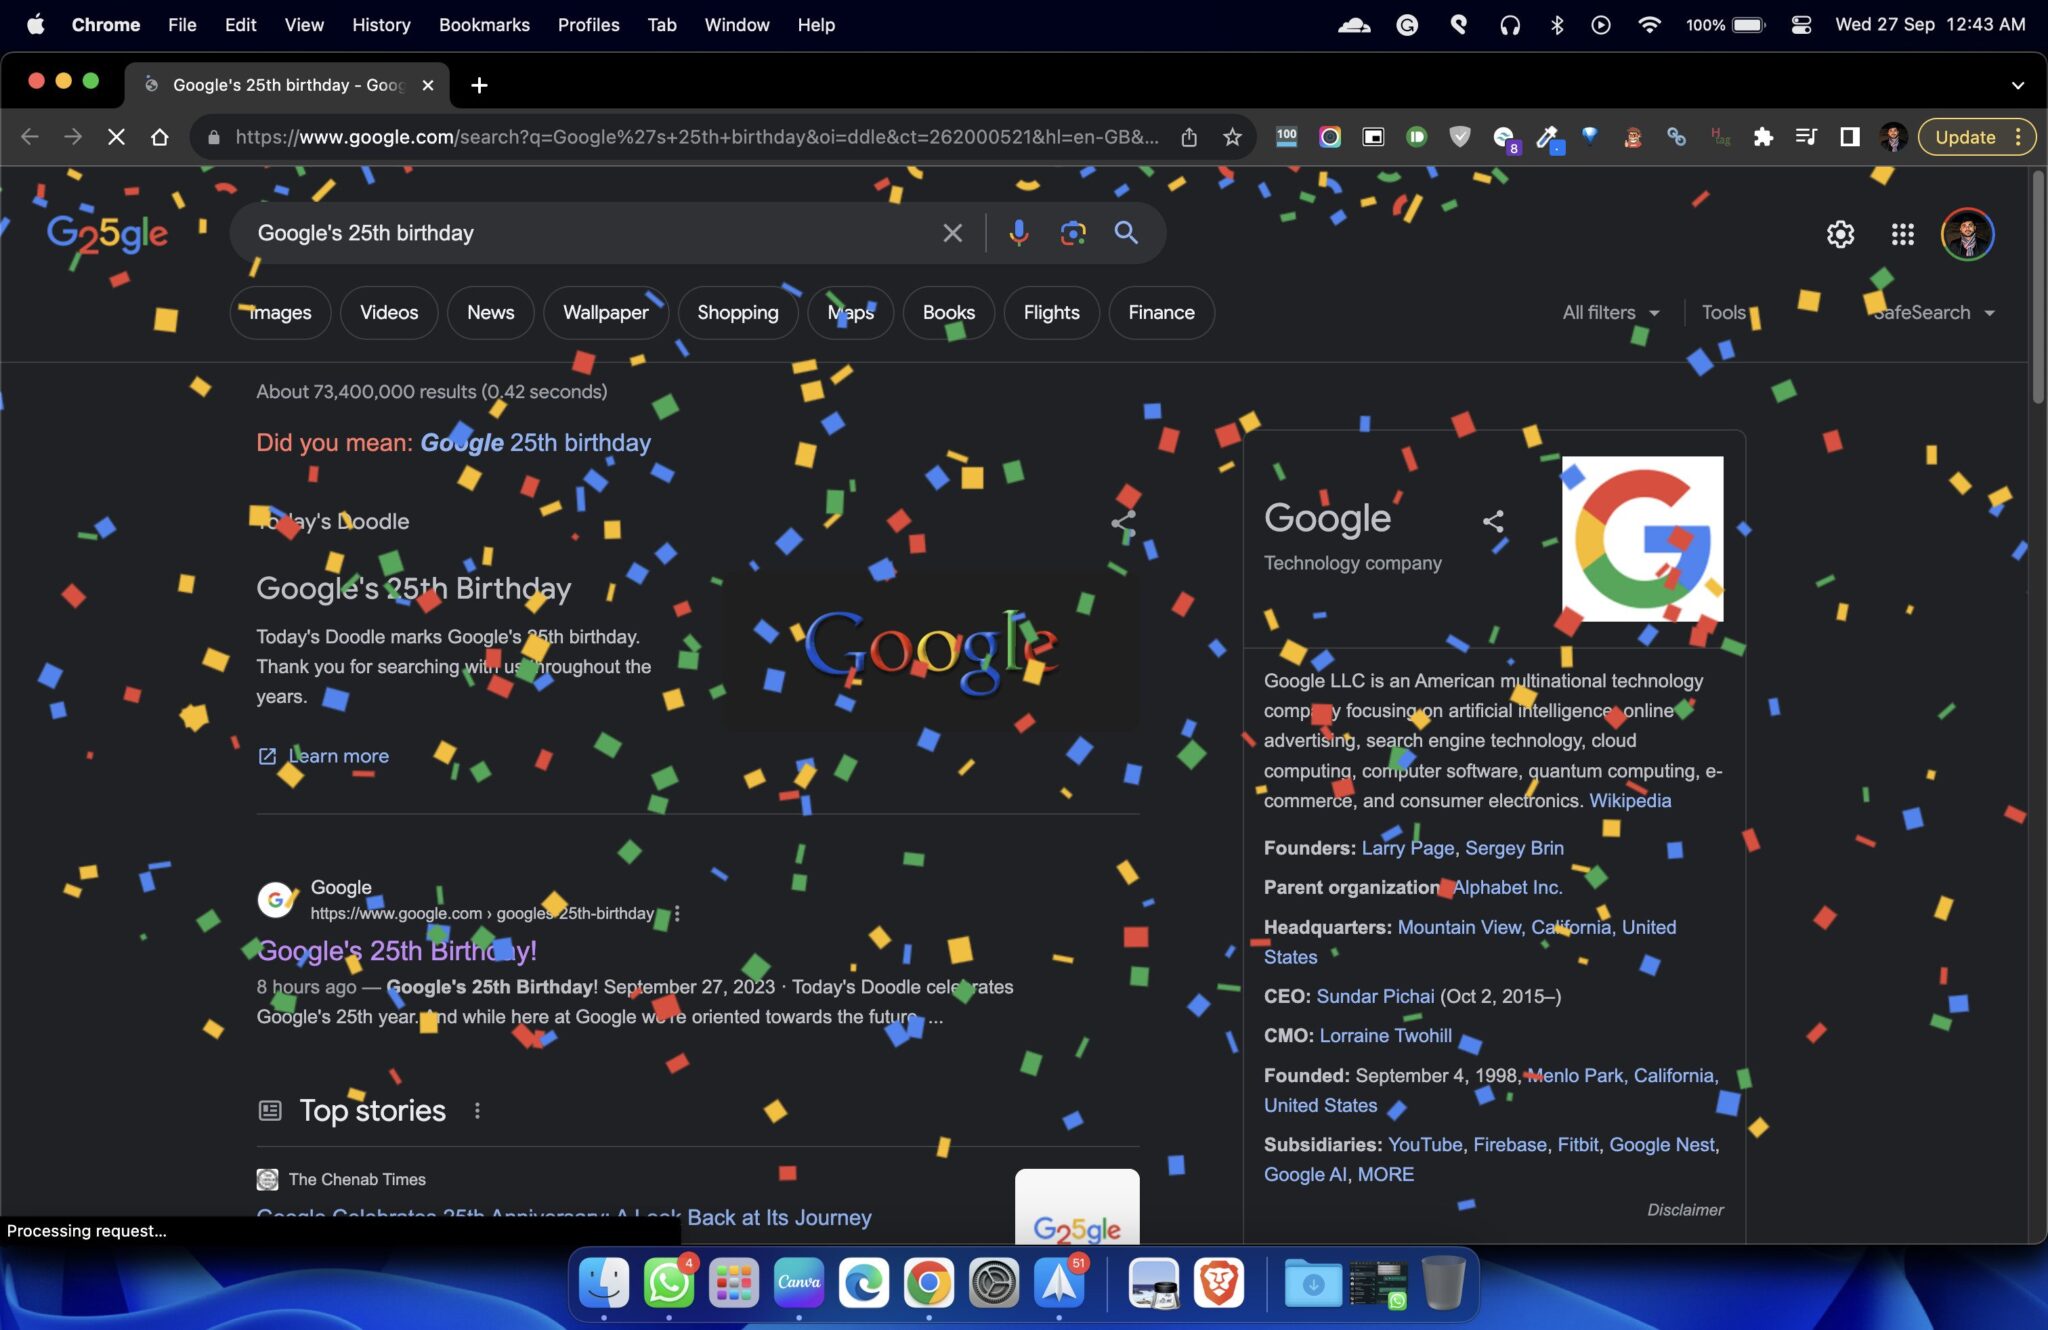Screen dimensions: 2048x1330
Task: Click the Lorraine Twohill link
Action: (x=1386, y=1035)
